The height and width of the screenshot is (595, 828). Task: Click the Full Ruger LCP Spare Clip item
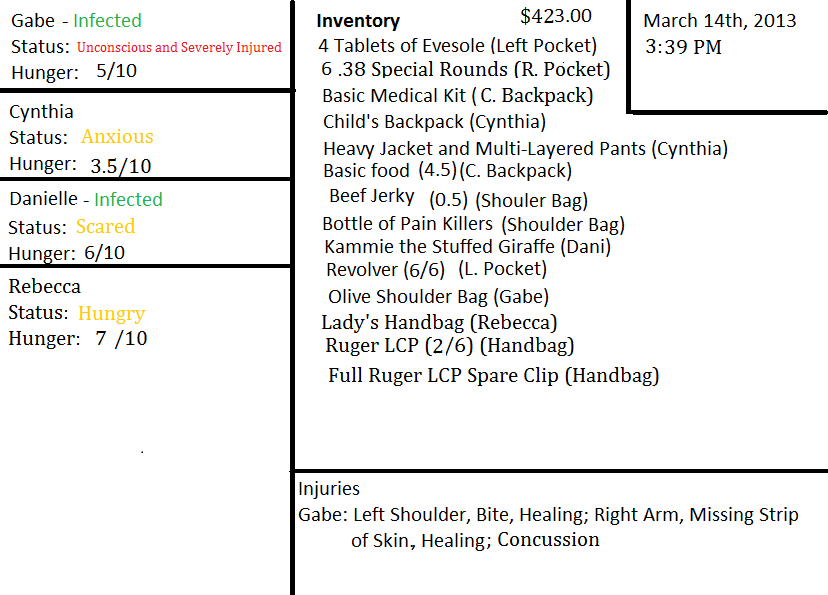[x=493, y=376]
